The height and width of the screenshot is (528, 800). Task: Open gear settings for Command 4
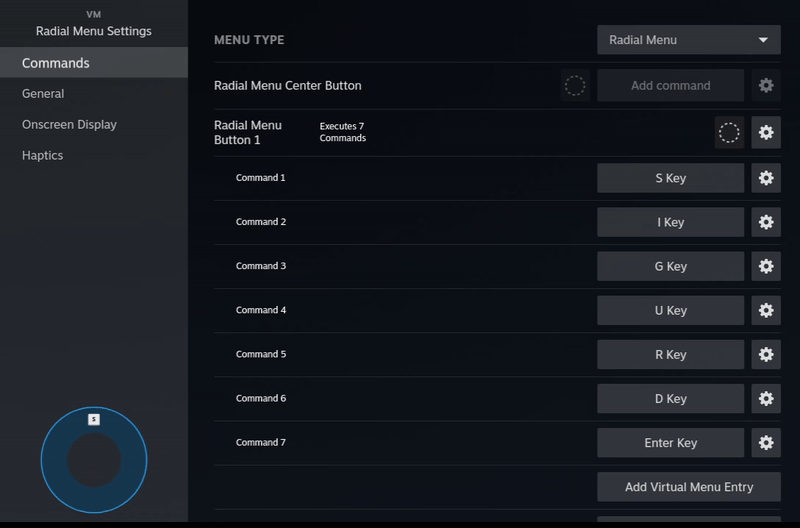coord(766,310)
